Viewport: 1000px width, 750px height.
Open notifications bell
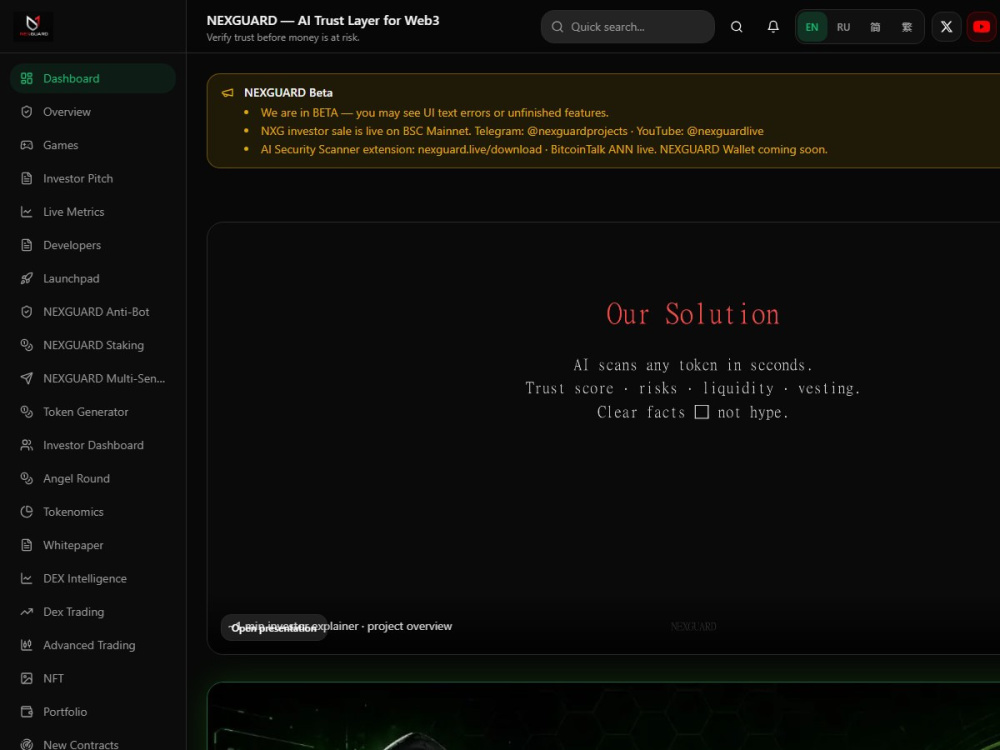click(x=773, y=27)
